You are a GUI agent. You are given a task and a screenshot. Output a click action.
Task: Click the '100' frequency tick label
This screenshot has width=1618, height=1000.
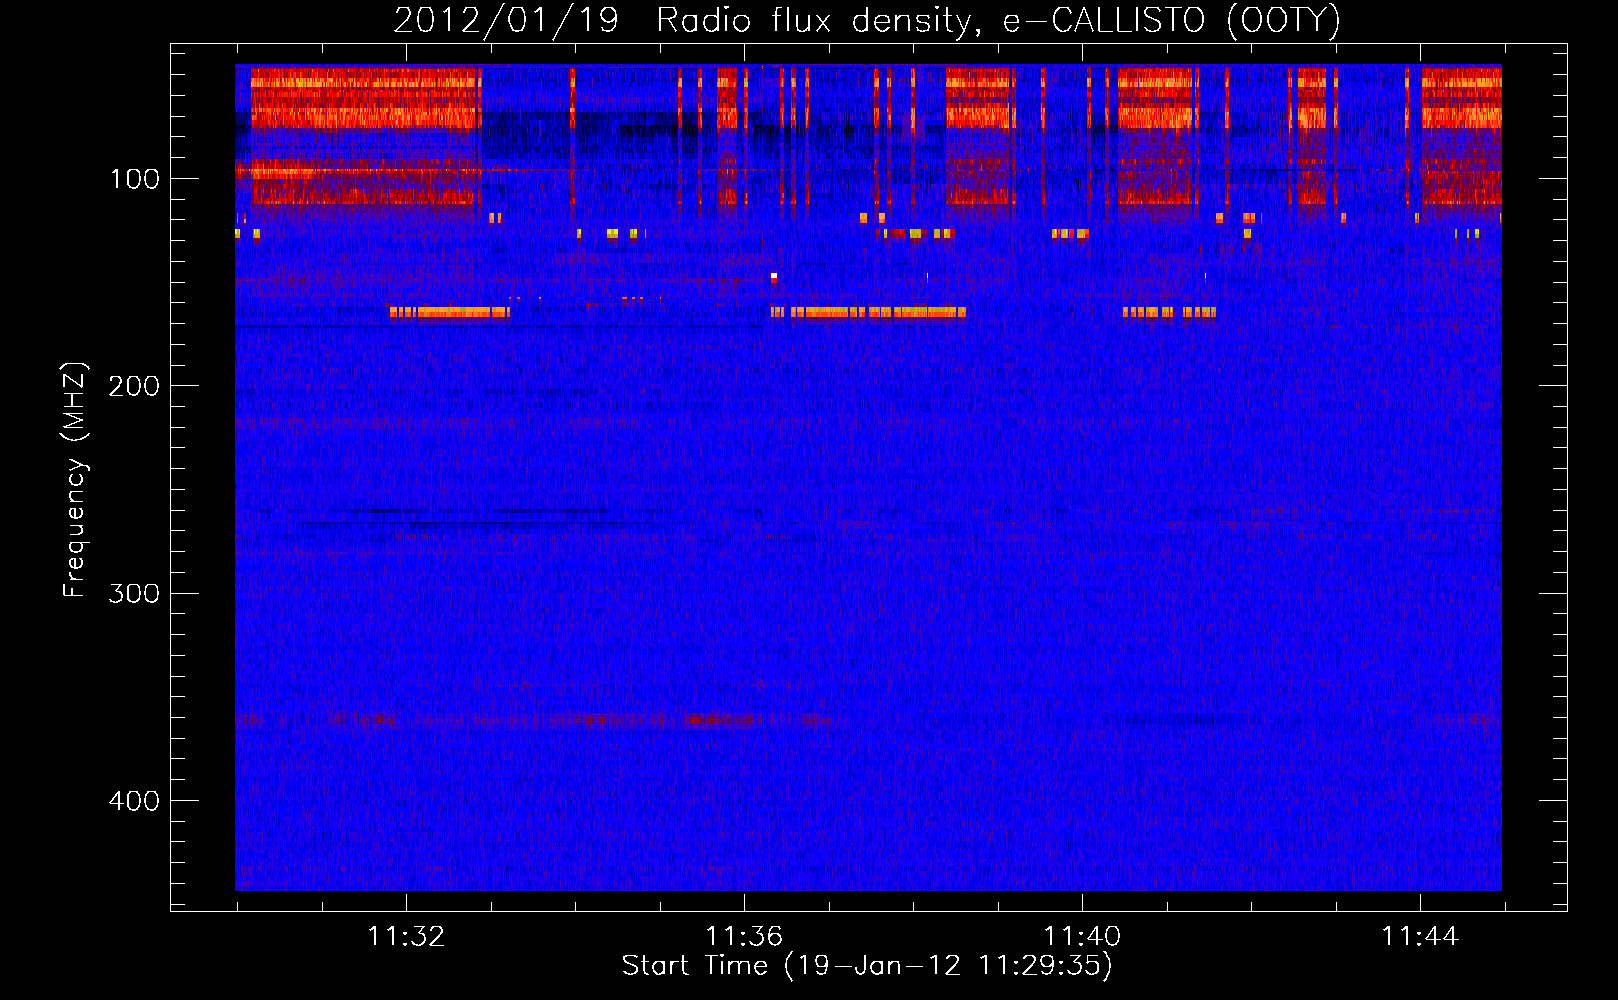click(135, 179)
